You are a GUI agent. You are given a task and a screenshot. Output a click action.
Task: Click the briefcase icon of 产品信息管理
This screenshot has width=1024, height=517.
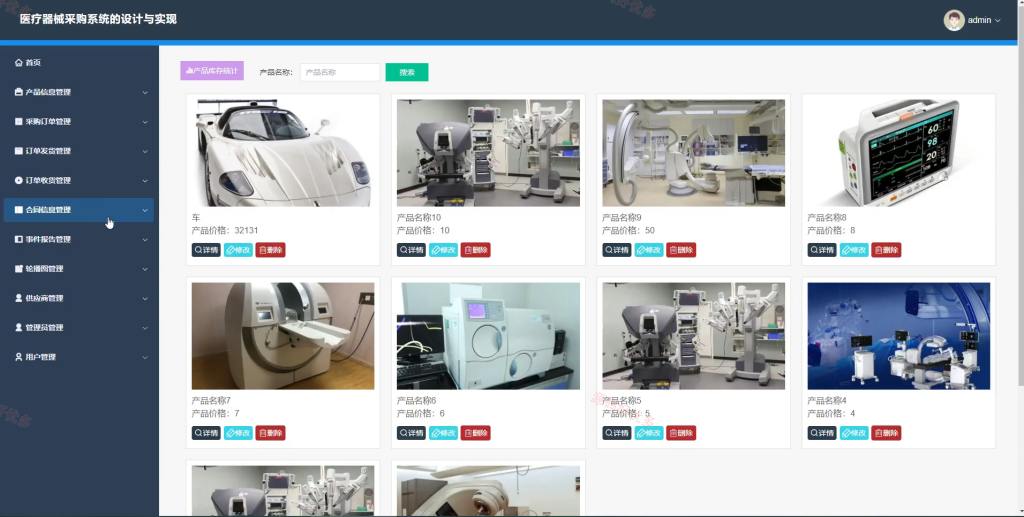tap(18, 92)
